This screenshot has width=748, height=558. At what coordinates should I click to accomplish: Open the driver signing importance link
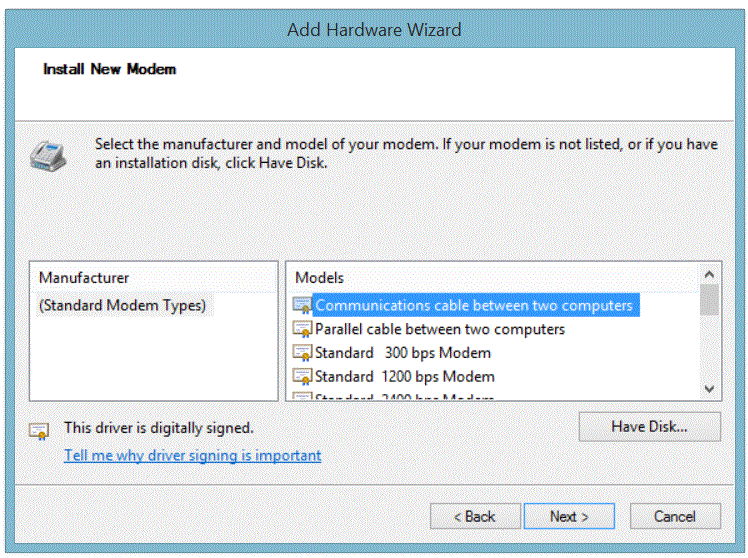coord(192,455)
